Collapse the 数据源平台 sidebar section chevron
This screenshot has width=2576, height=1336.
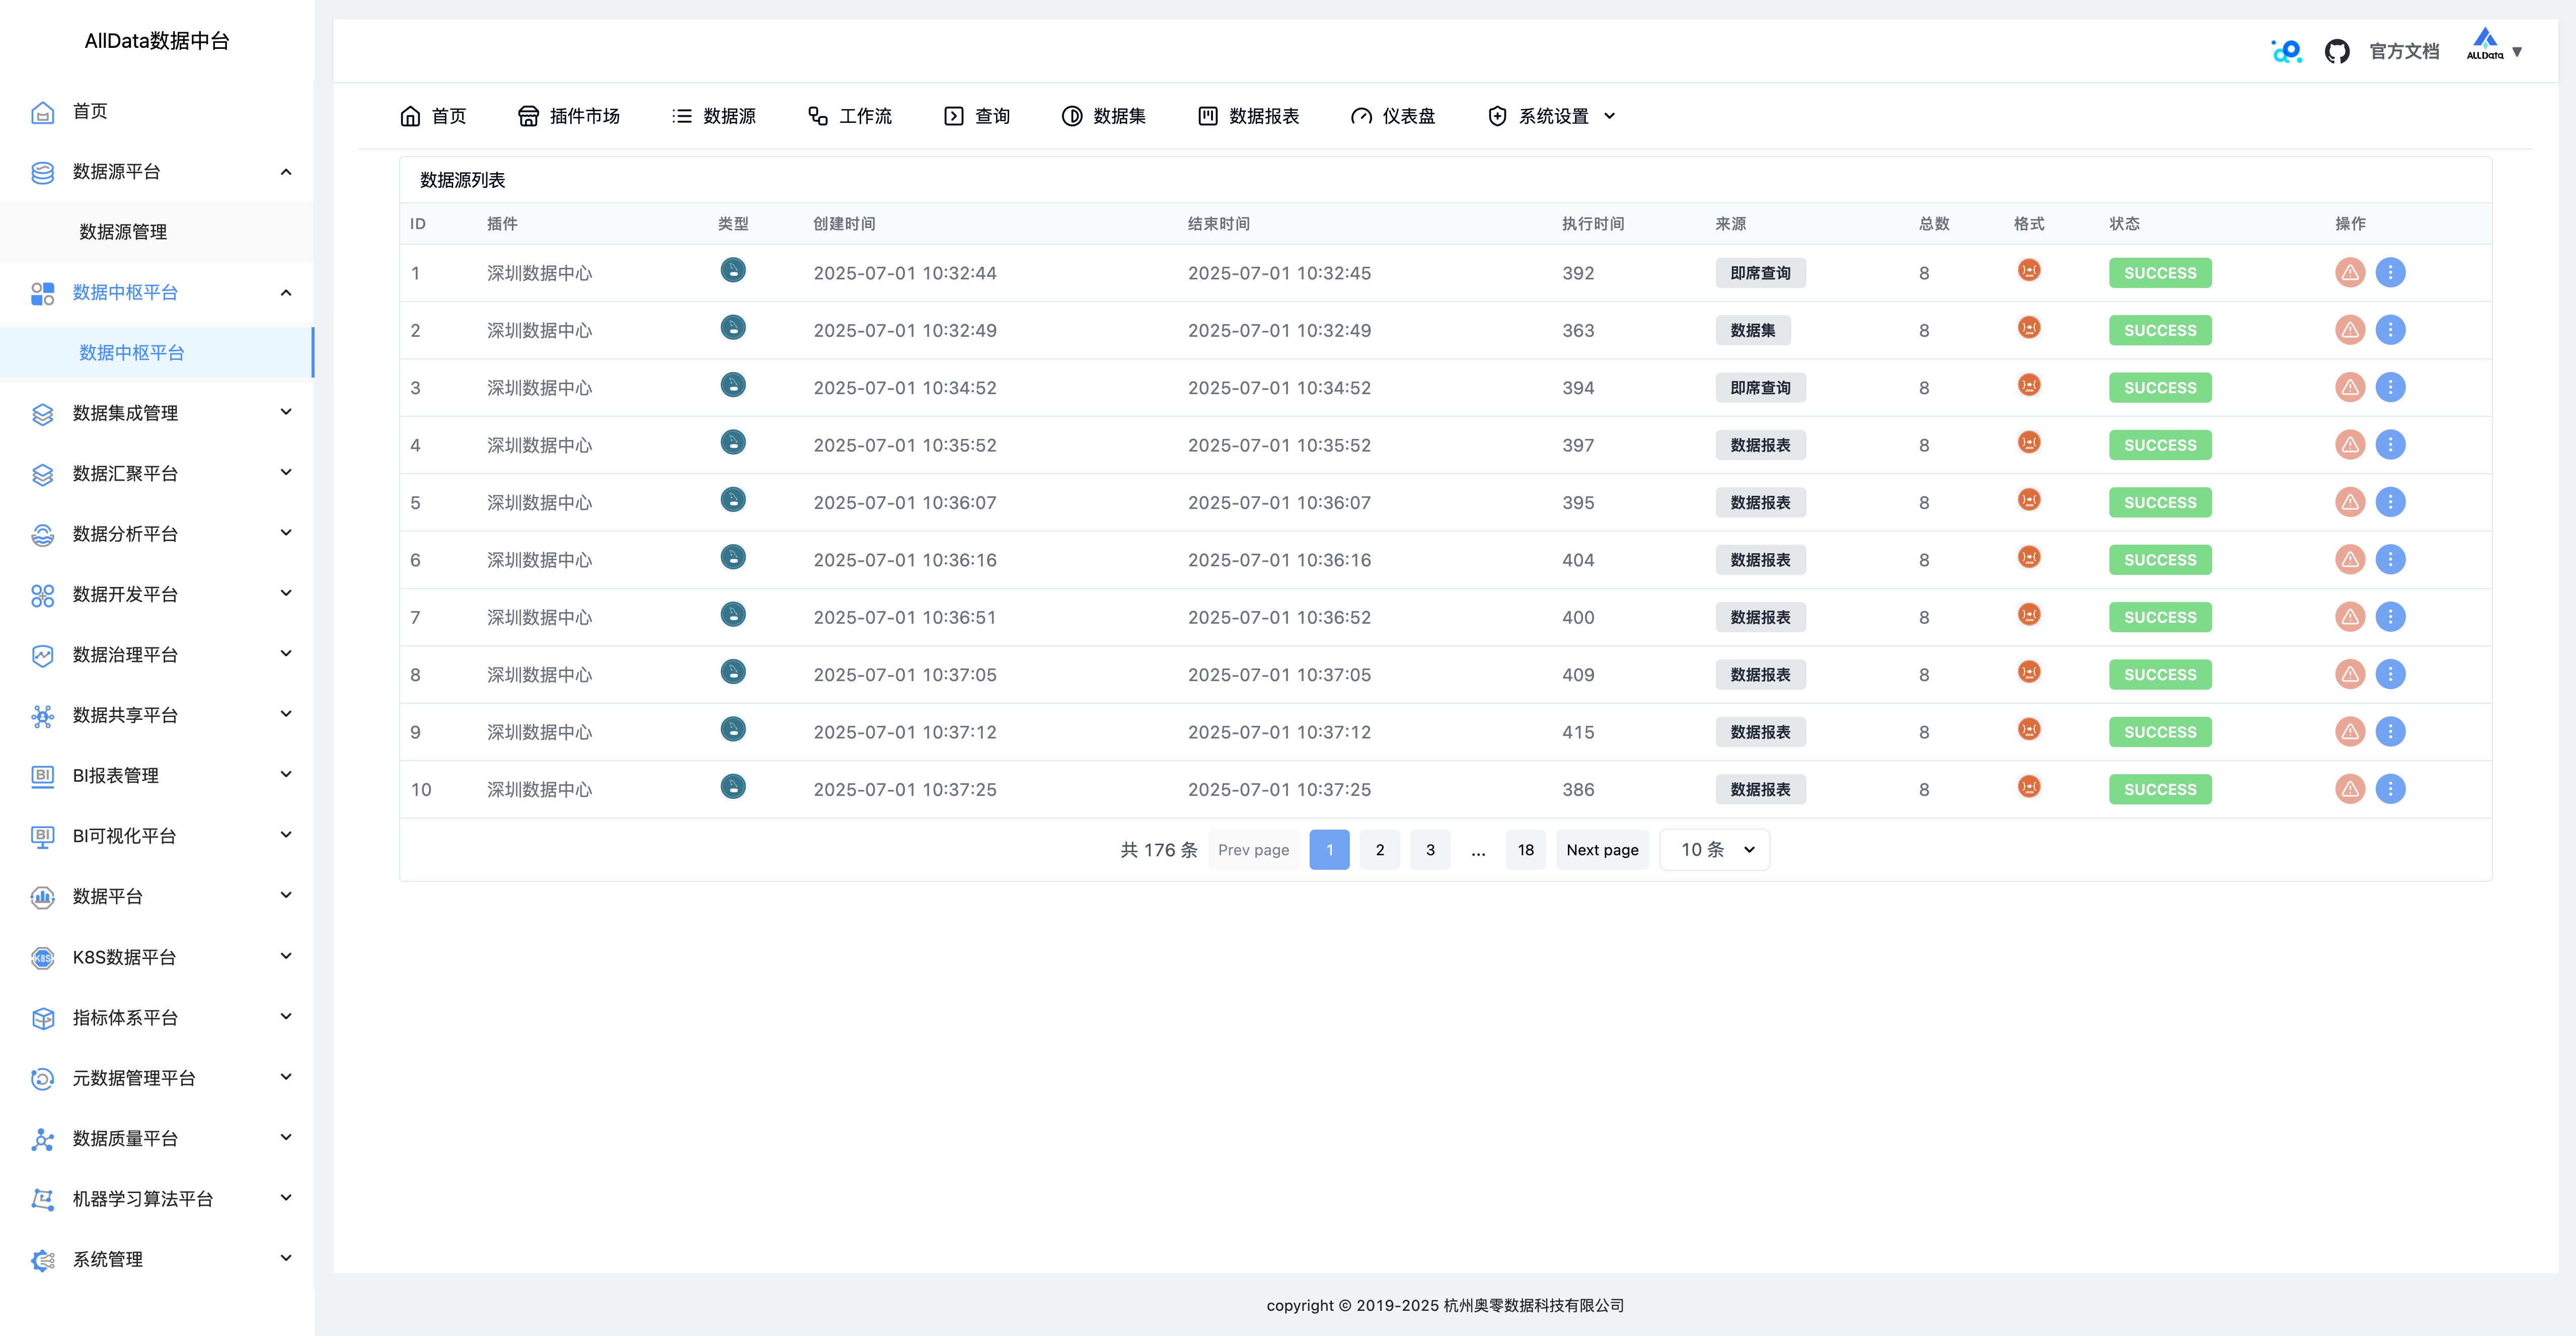[x=286, y=172]
